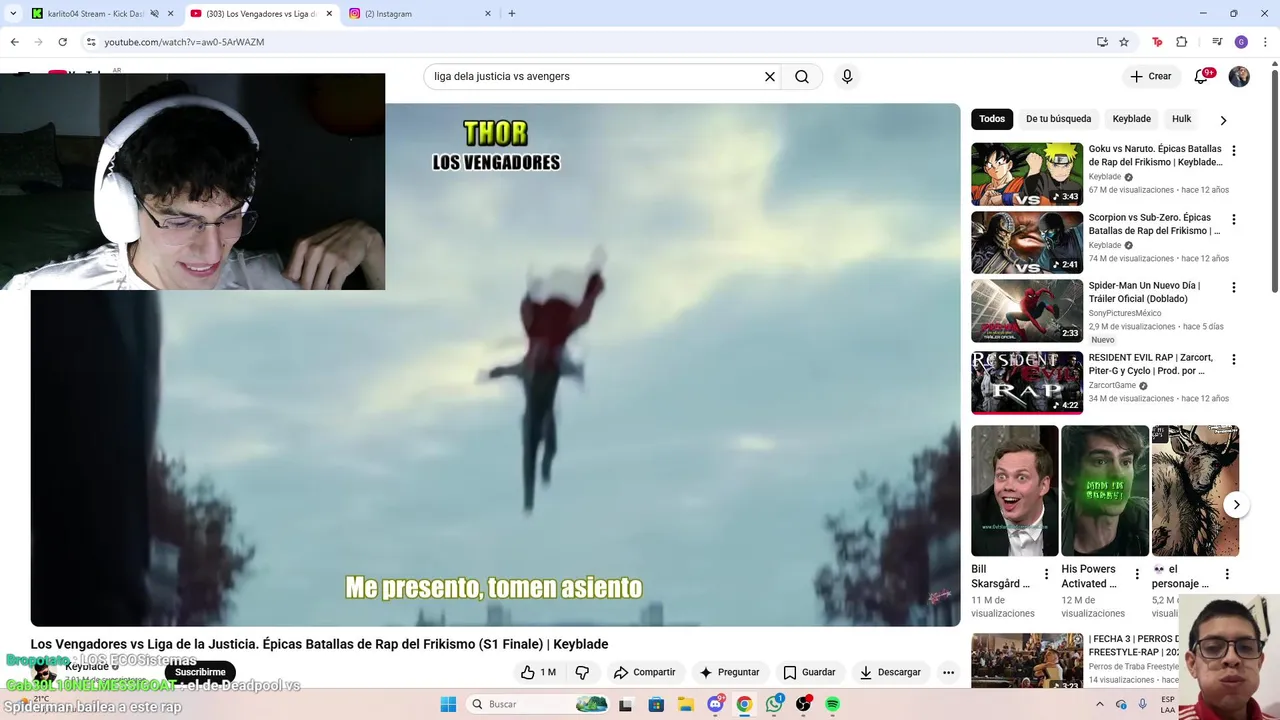Open options menu for Spider-Man trailer

click(1234, 287)
